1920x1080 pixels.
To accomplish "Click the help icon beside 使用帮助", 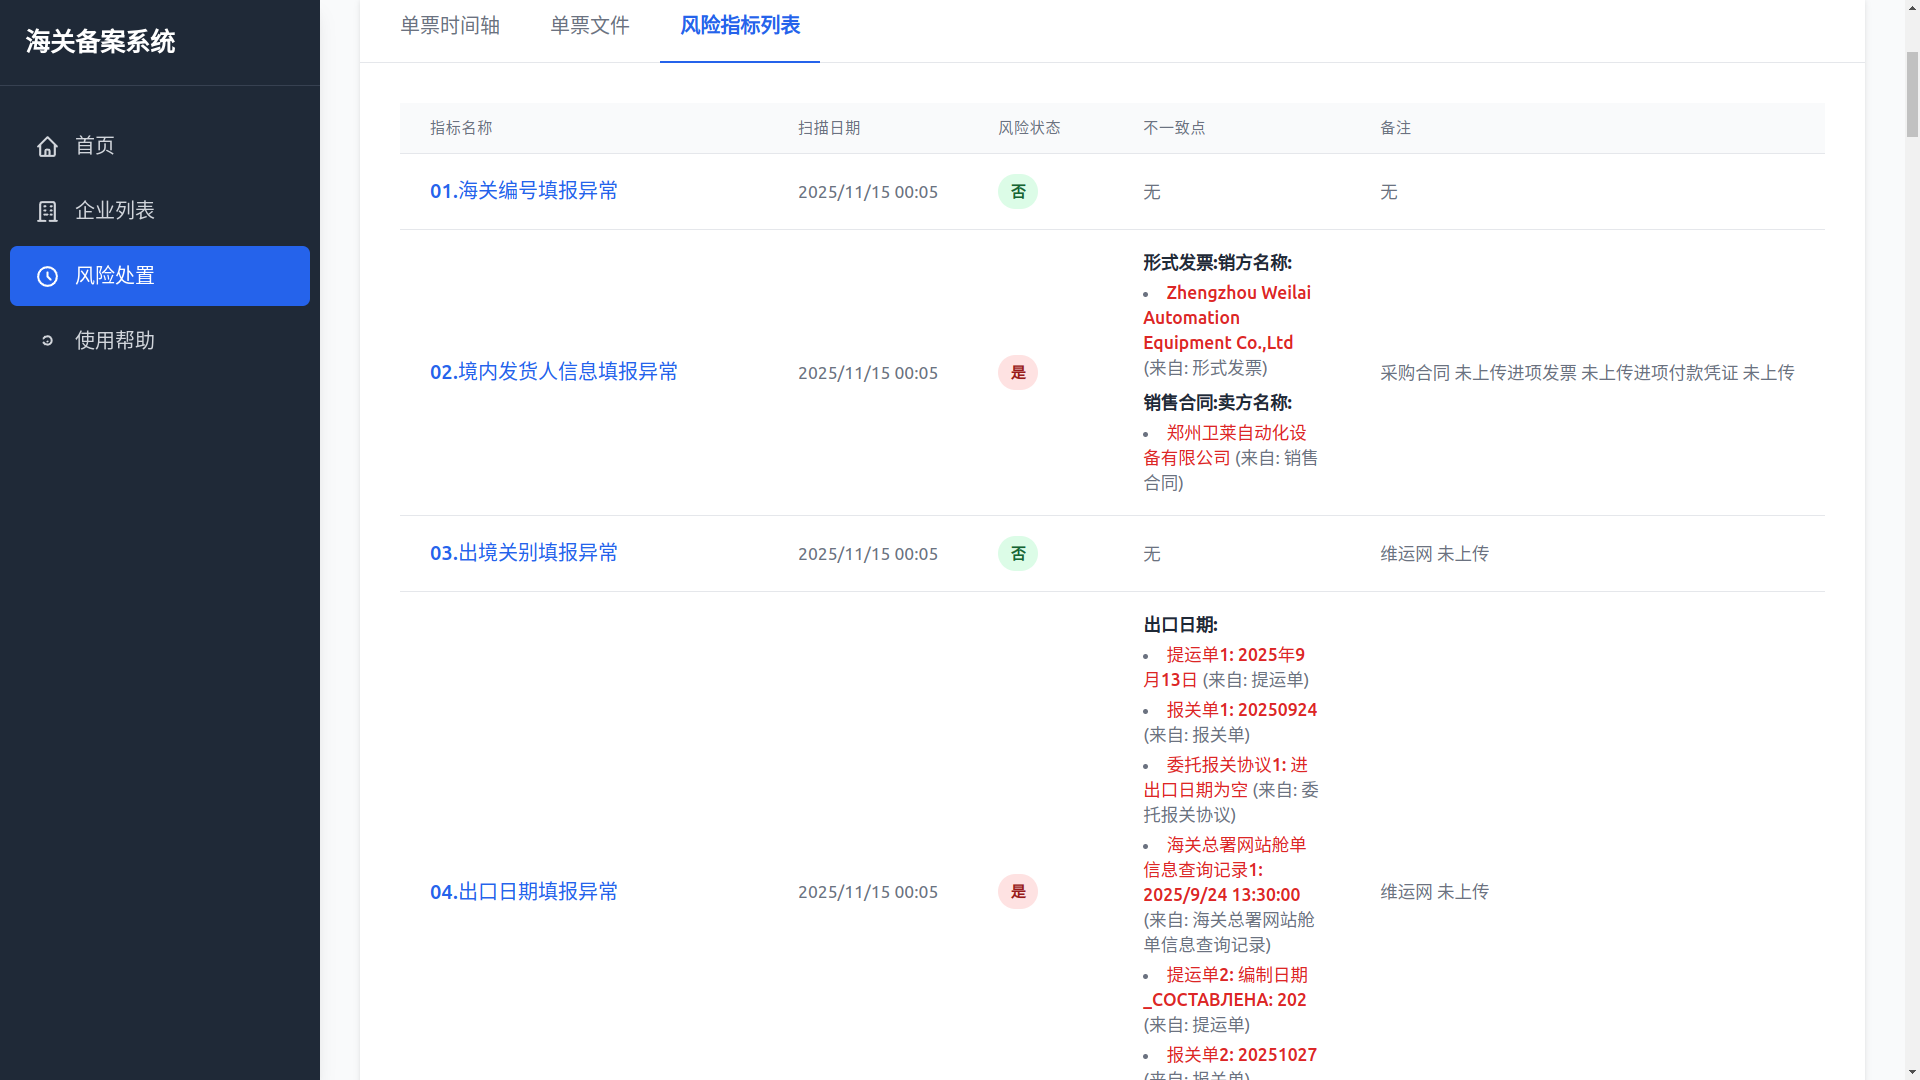I will 47,341.
